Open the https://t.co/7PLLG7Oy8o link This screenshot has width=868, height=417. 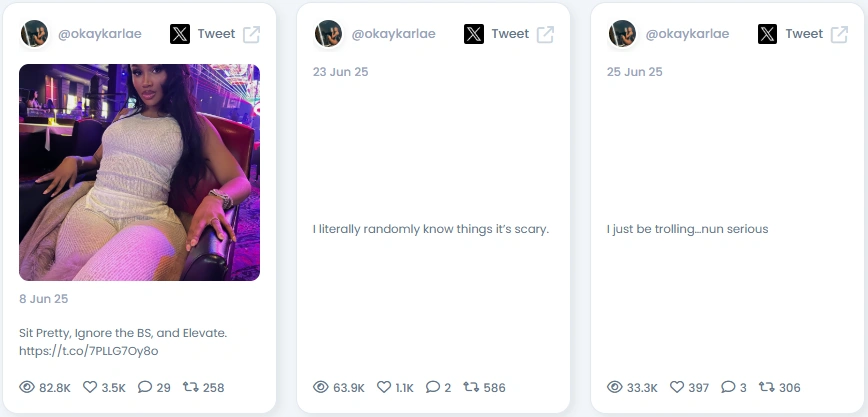click(x=89, y=351)
